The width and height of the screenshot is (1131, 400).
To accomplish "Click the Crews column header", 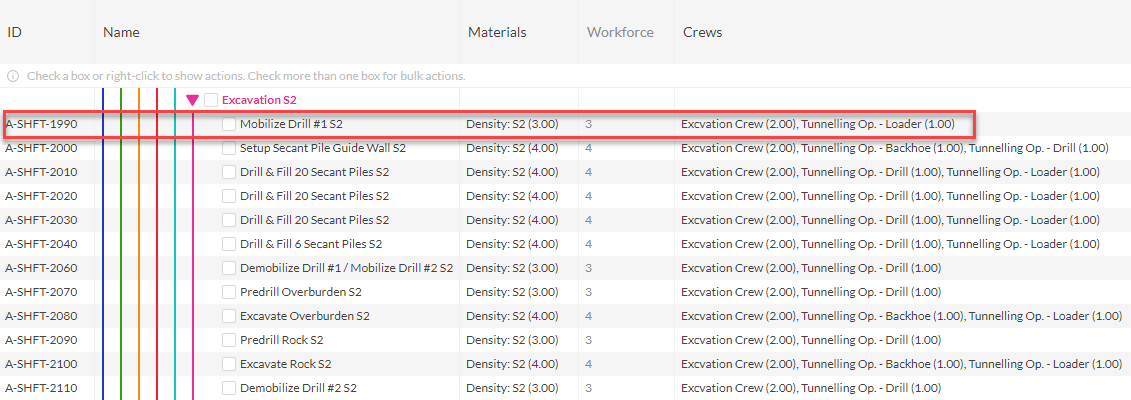I will point(703,32).
